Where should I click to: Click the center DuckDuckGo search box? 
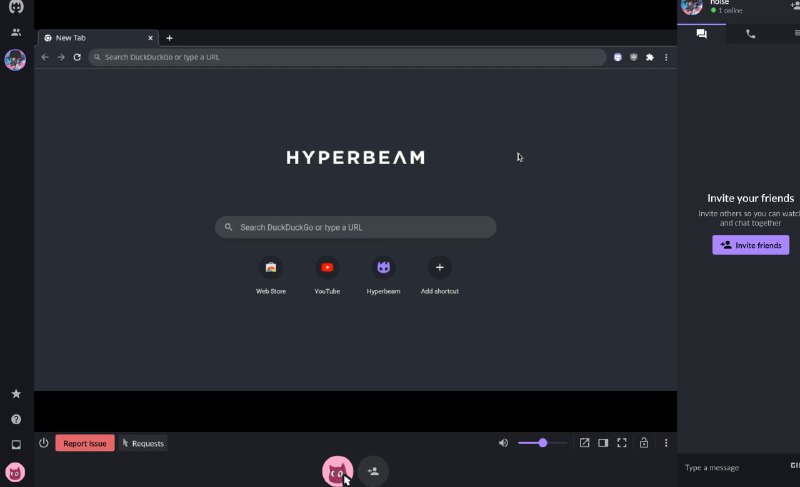[356, 227]
